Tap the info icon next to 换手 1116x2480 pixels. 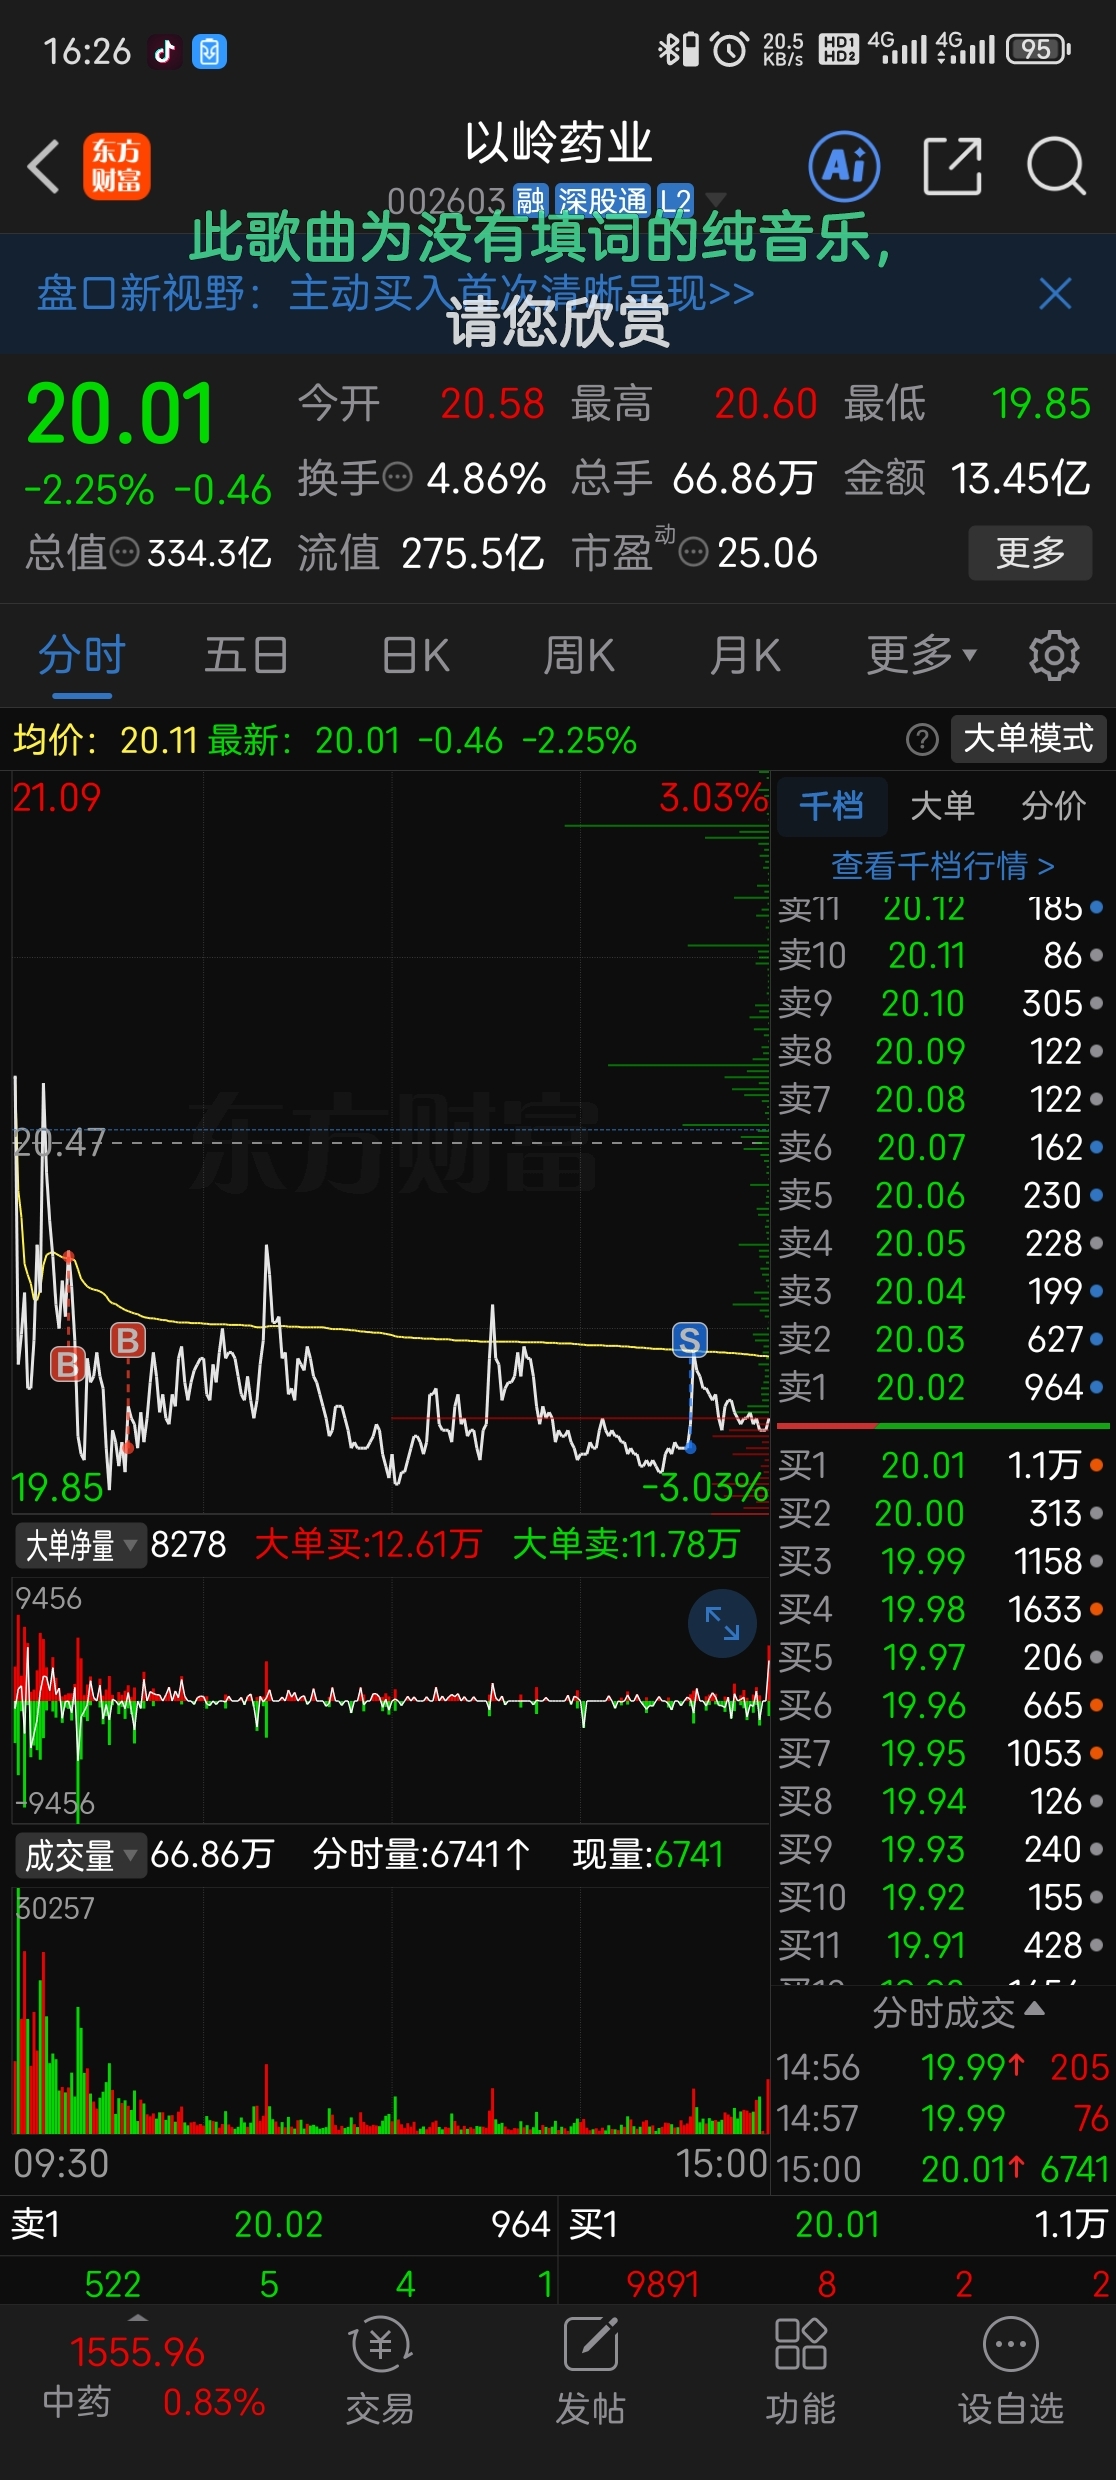398,477
